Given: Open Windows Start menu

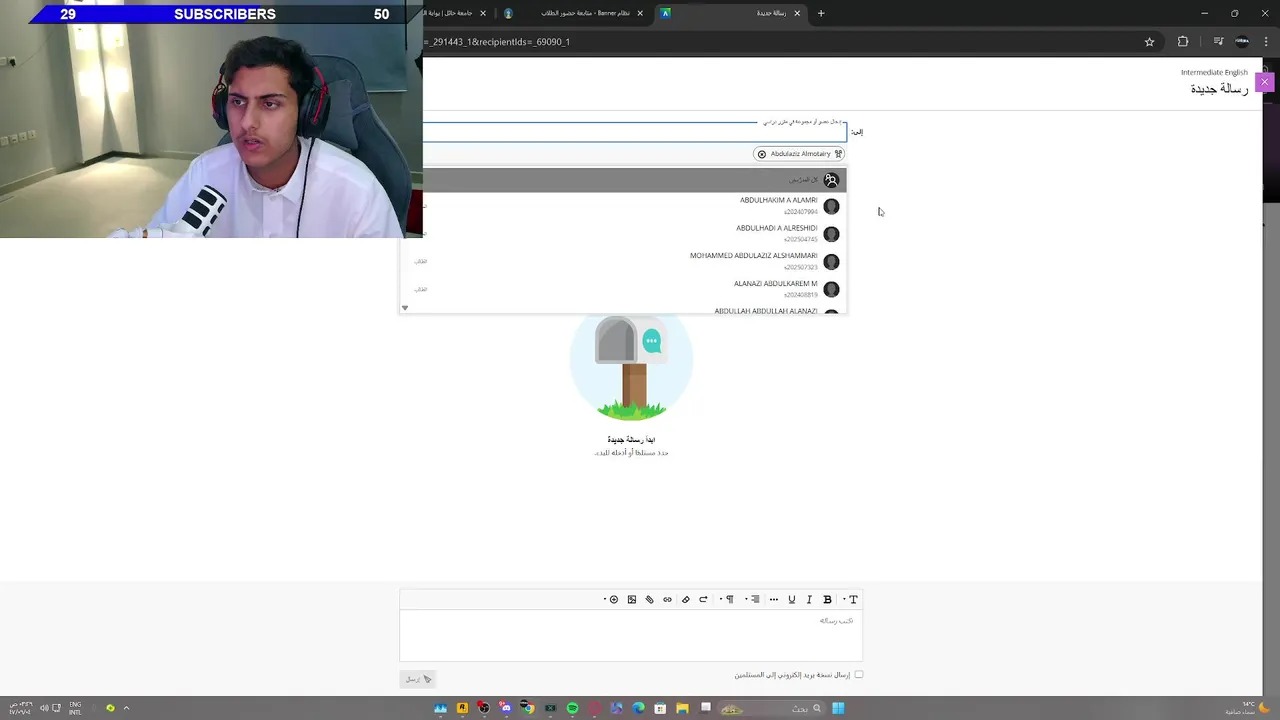Looking at the screenshot, I should tap(838, 708).
